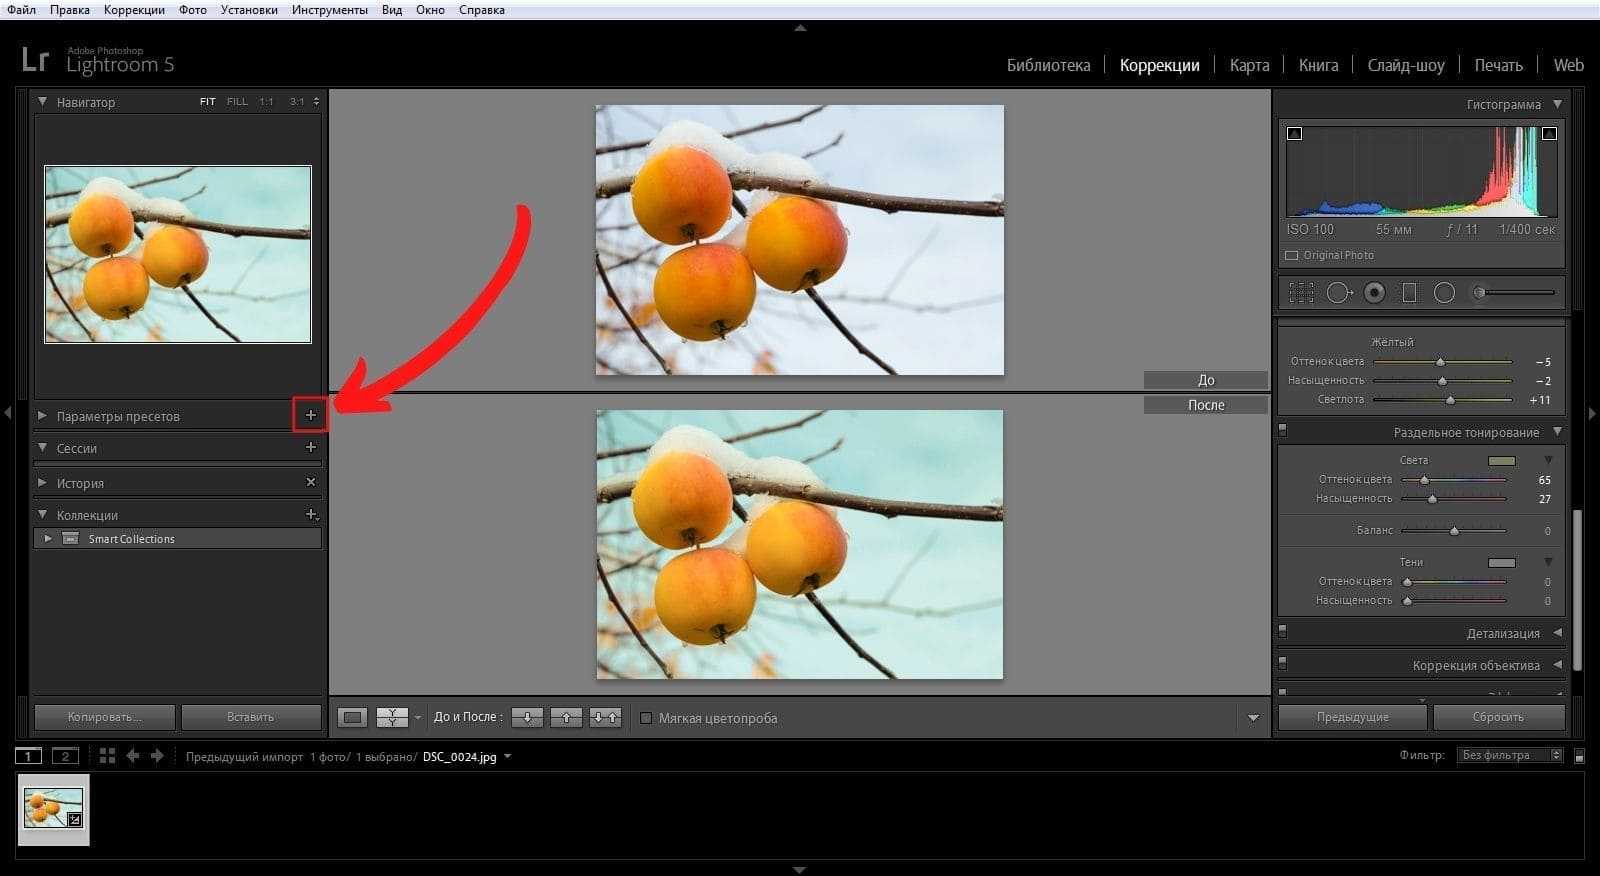The image size is (1600, 876).
Task: Click swap before and after settings button
Action: (605, 717)
